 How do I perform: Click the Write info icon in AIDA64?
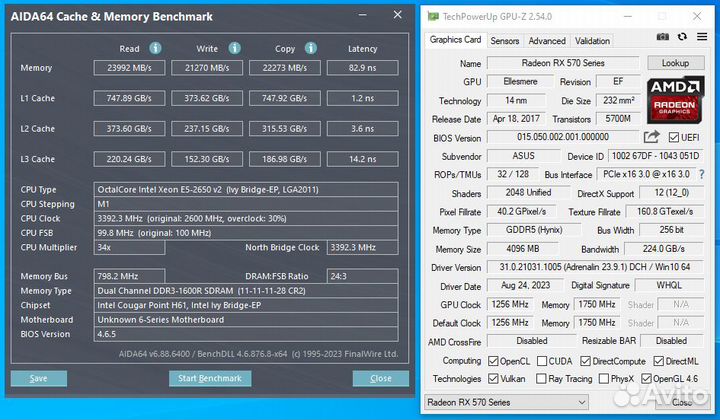pos(235,48)
